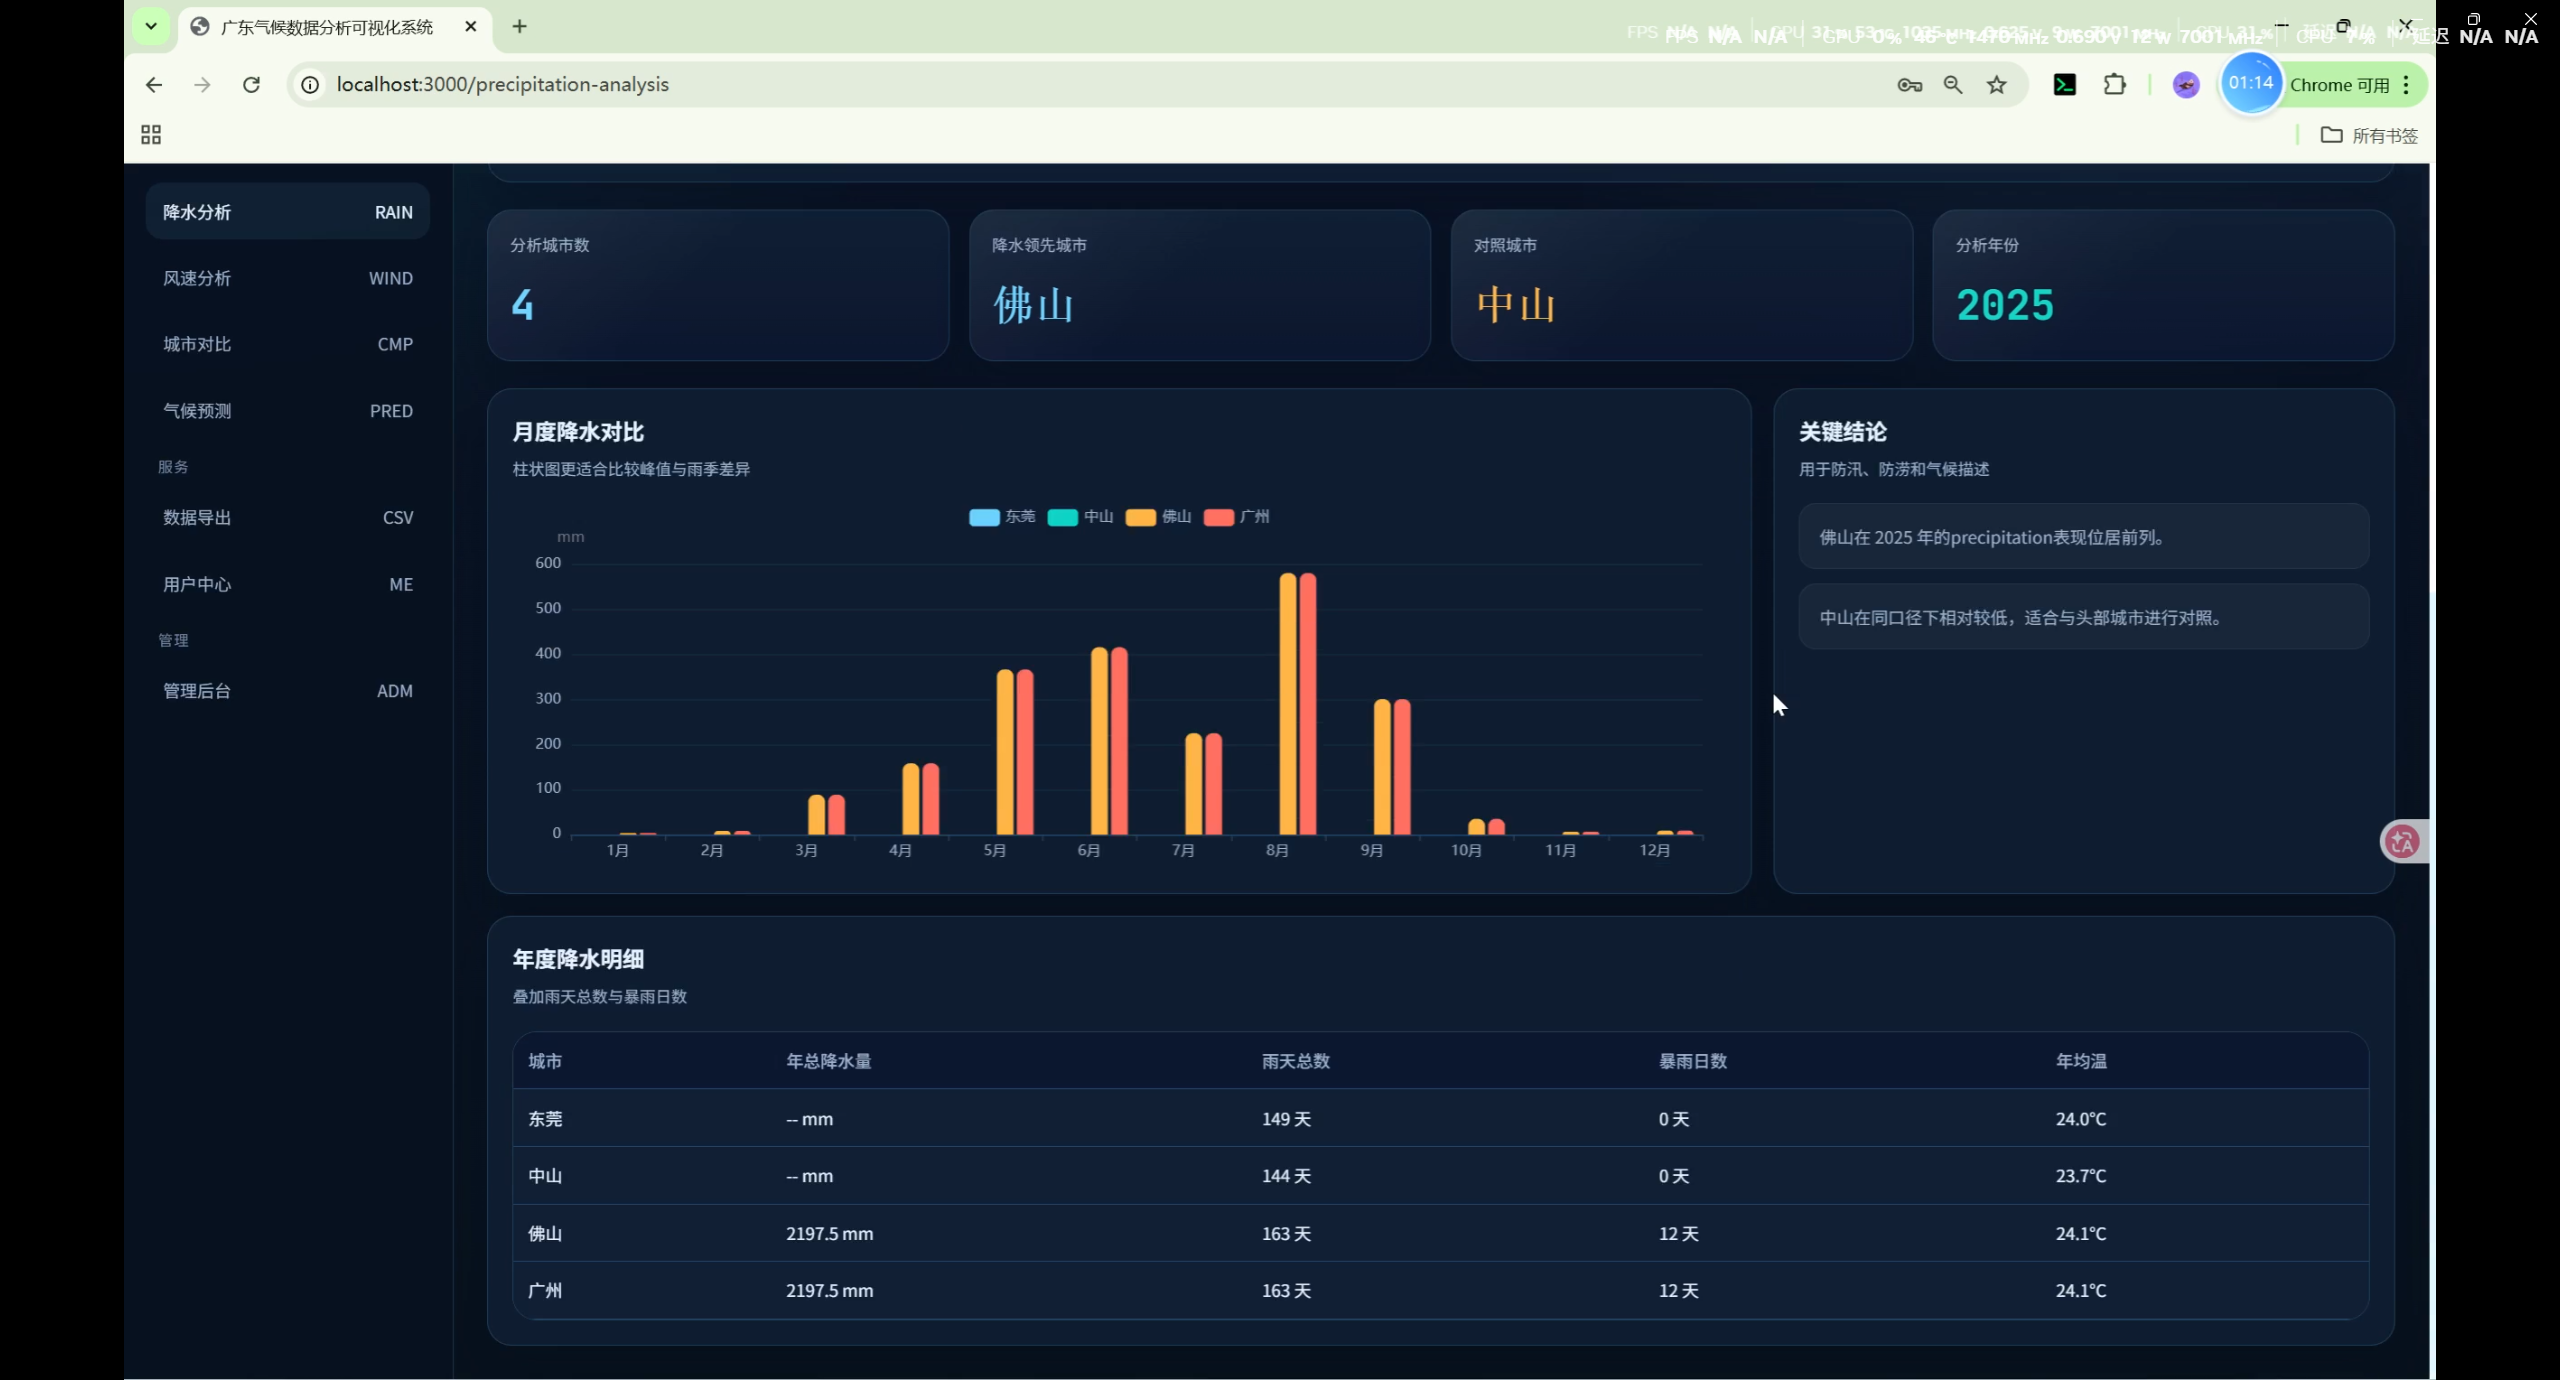Click the browser back arrow
This screenshot has height=1380, width=2560.
153,85
